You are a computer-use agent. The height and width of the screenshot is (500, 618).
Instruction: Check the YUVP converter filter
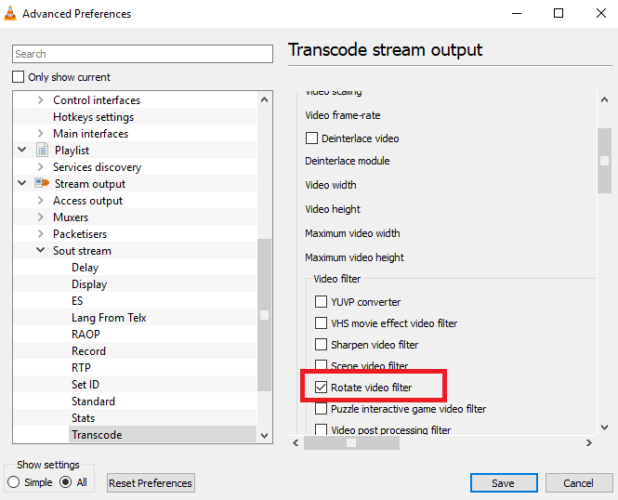[321, 302]
